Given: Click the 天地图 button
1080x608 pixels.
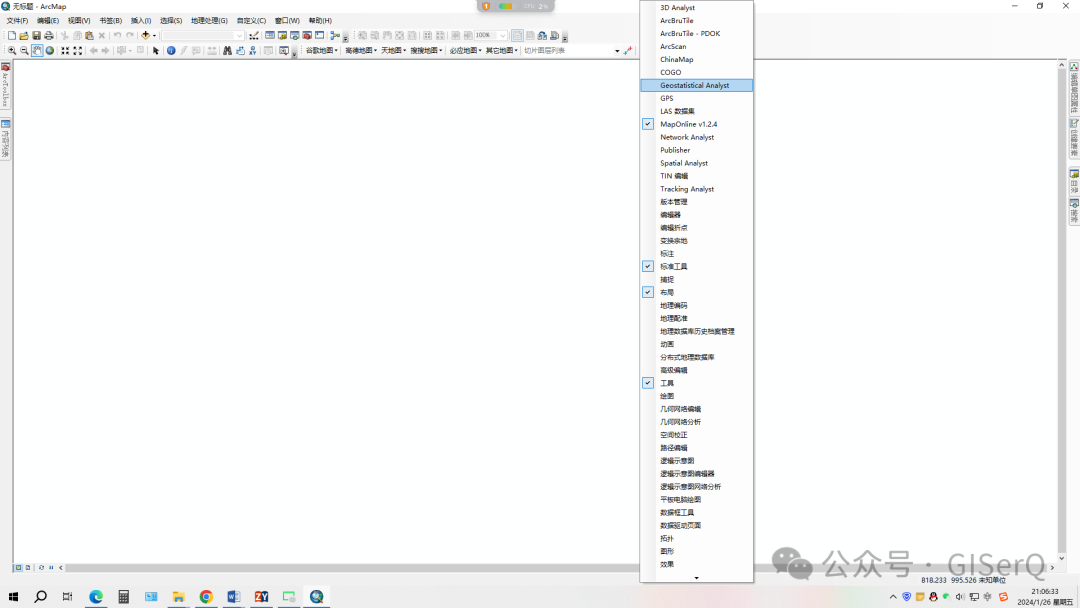Looking at the screenshot, I should (x=390, y=50).
